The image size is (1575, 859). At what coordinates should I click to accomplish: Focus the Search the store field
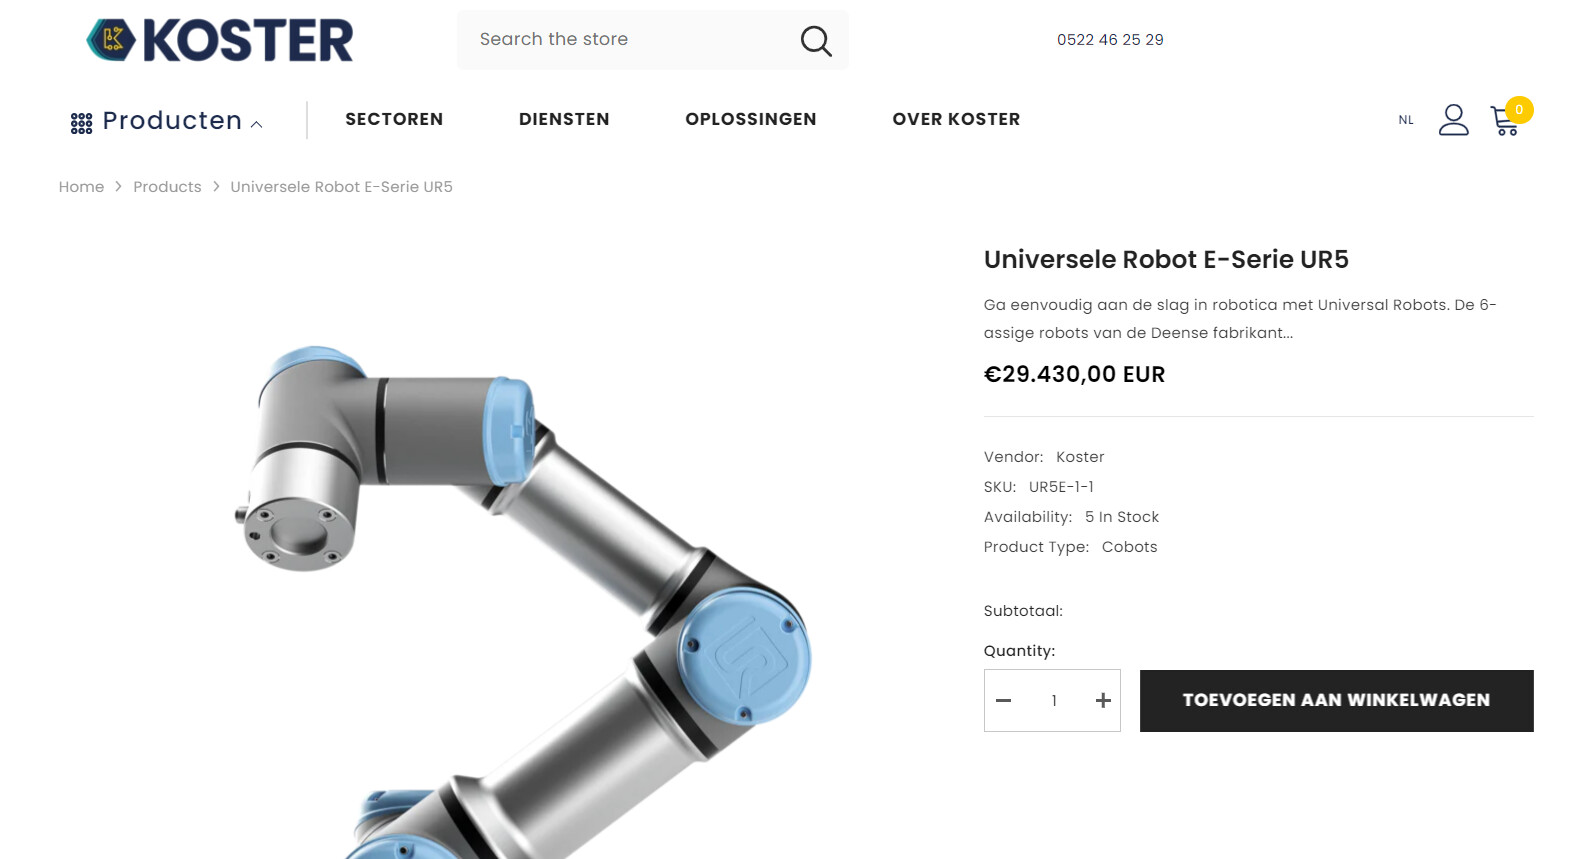(x=630, y=40)
